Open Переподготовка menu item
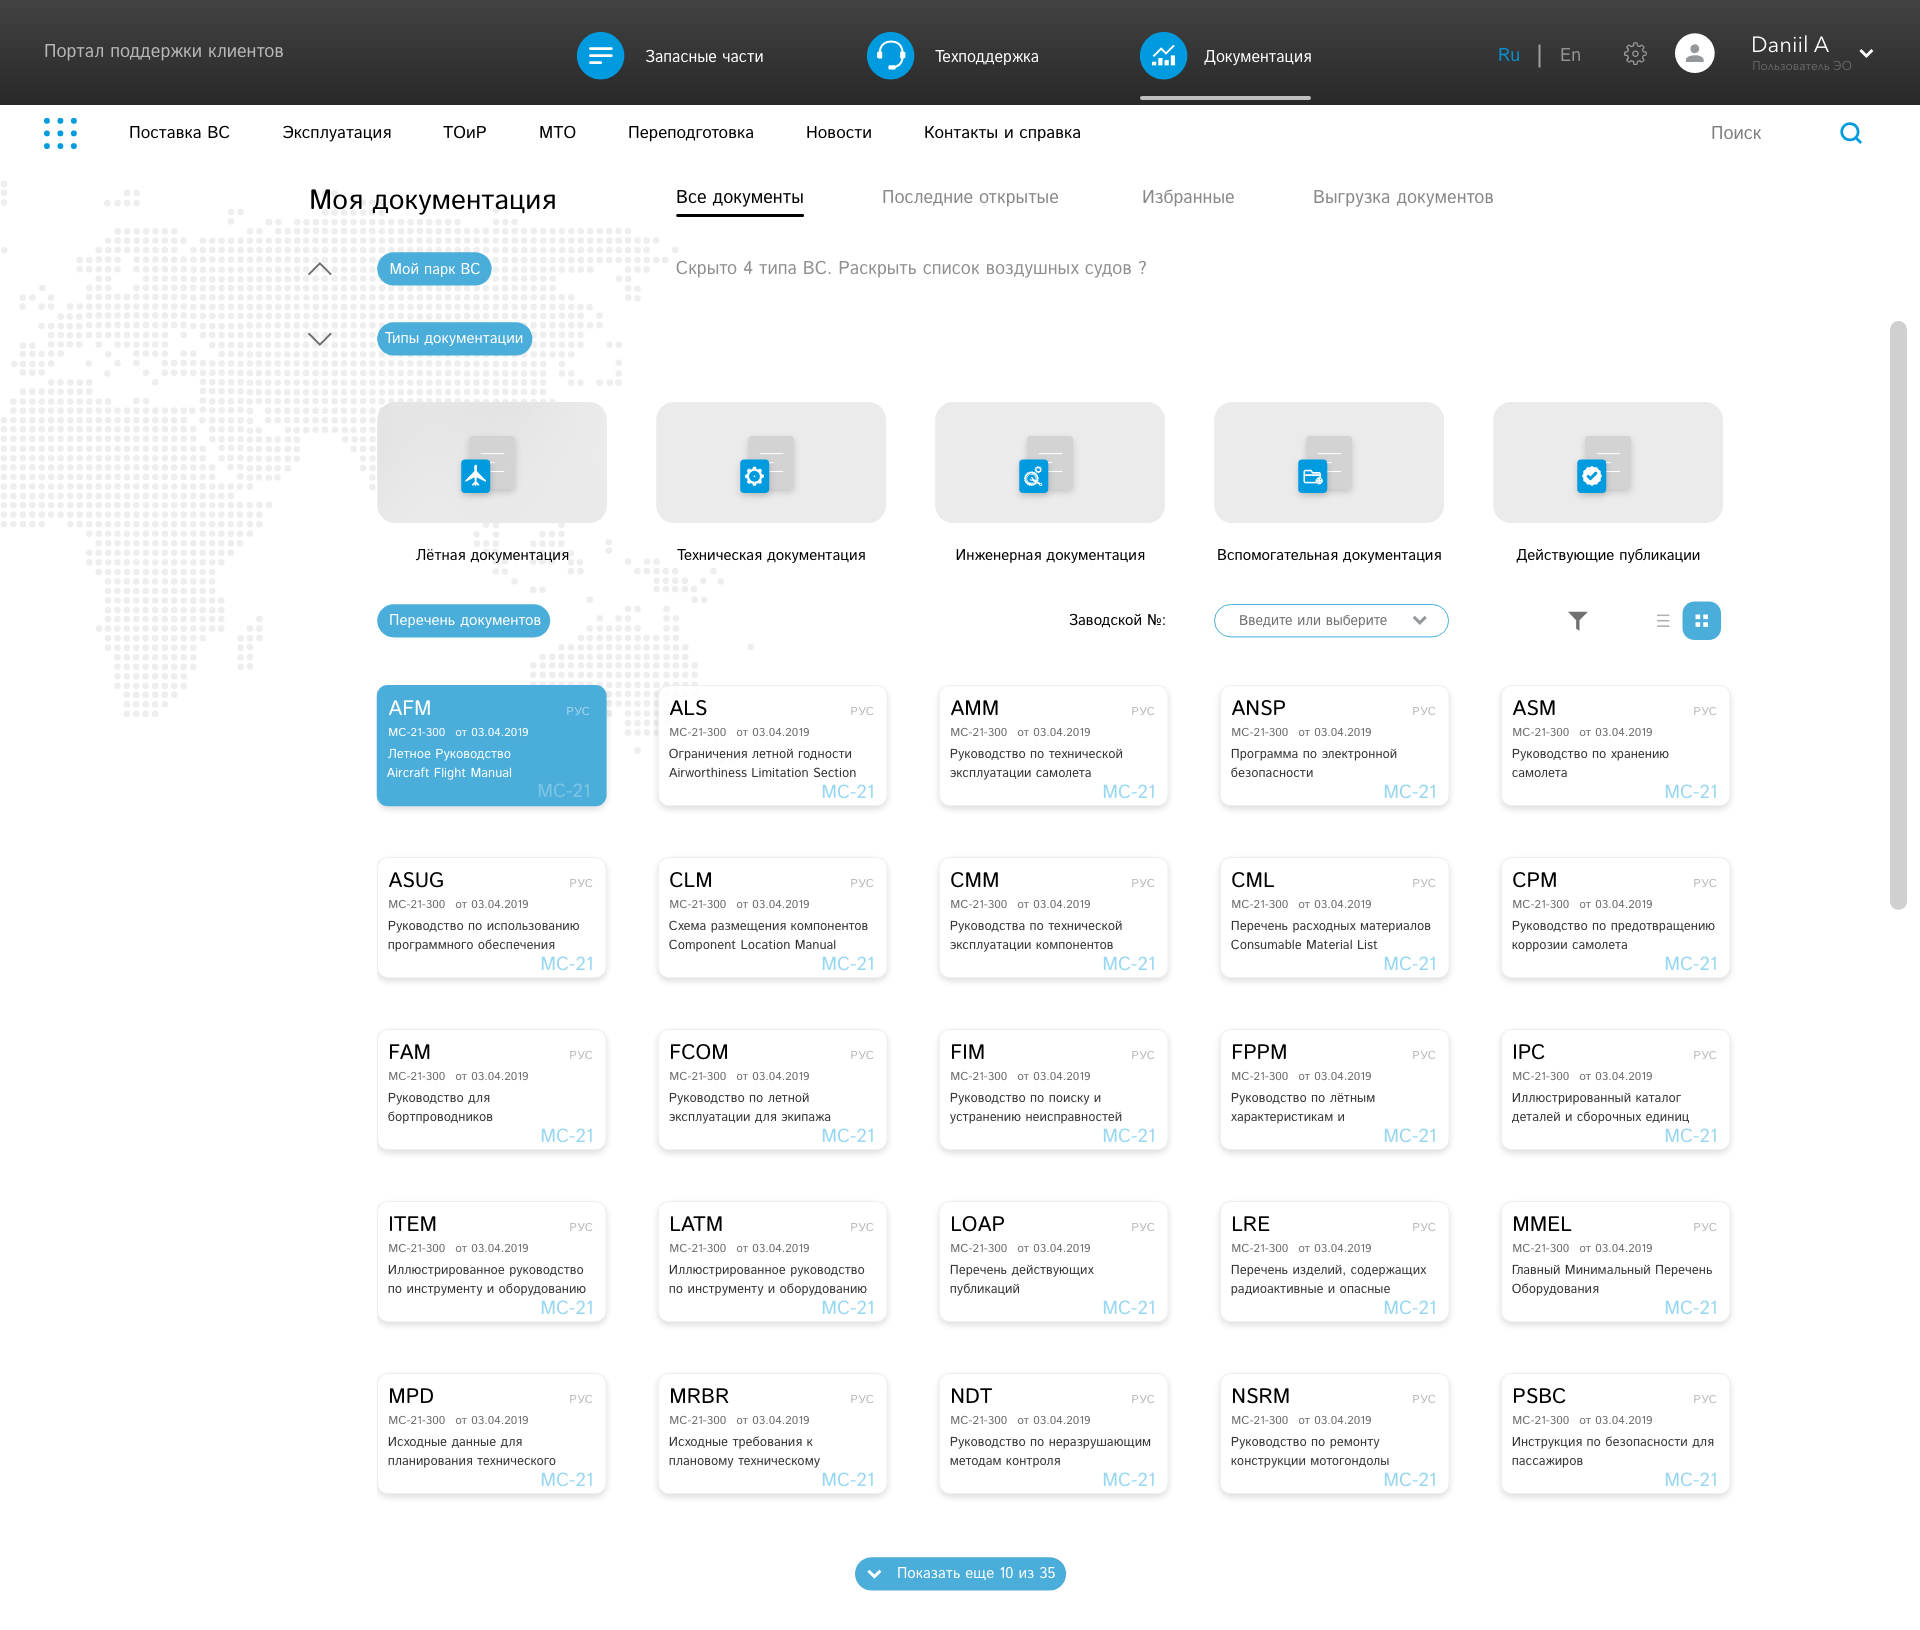Image resolution: width=1920 pixels, height=1630 pixels. 691,132
